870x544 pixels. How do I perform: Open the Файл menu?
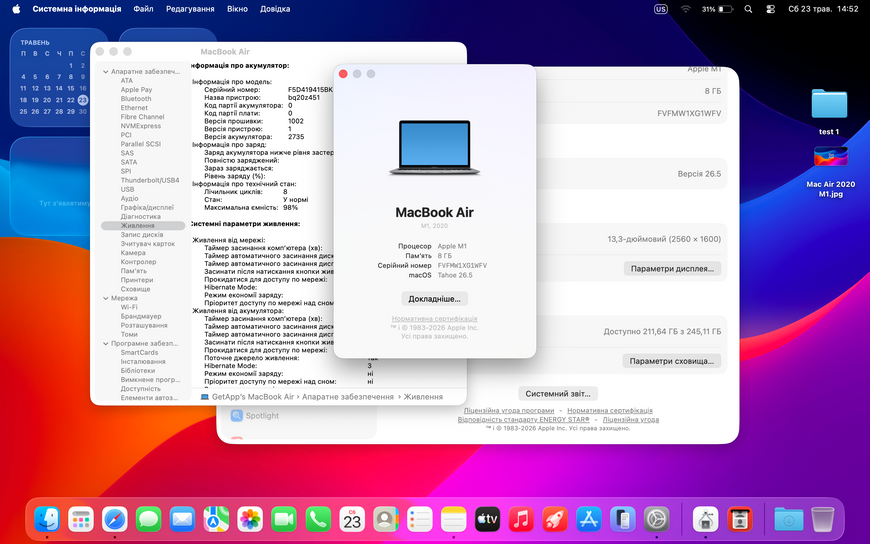[x=143, y=9]
